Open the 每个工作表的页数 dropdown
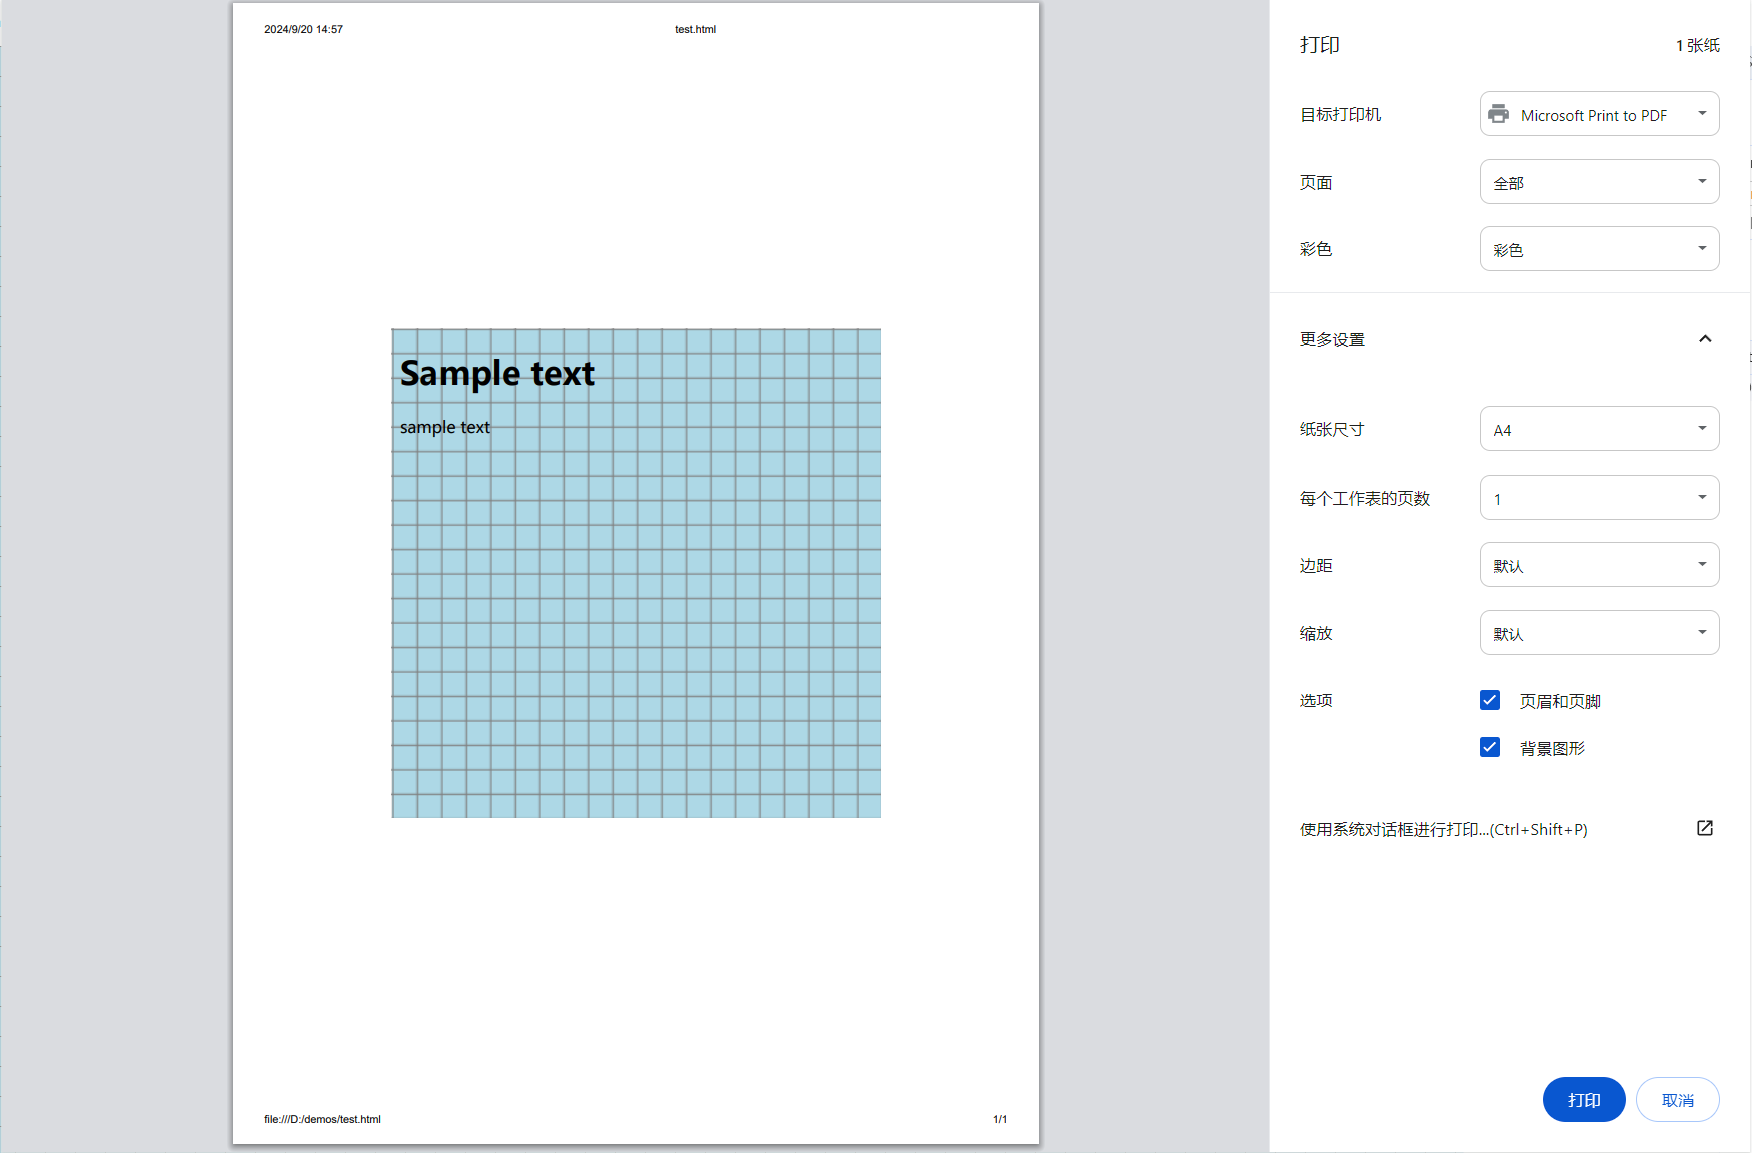The height and width of the screenshot is (1153, 1752). [1599, 498]
